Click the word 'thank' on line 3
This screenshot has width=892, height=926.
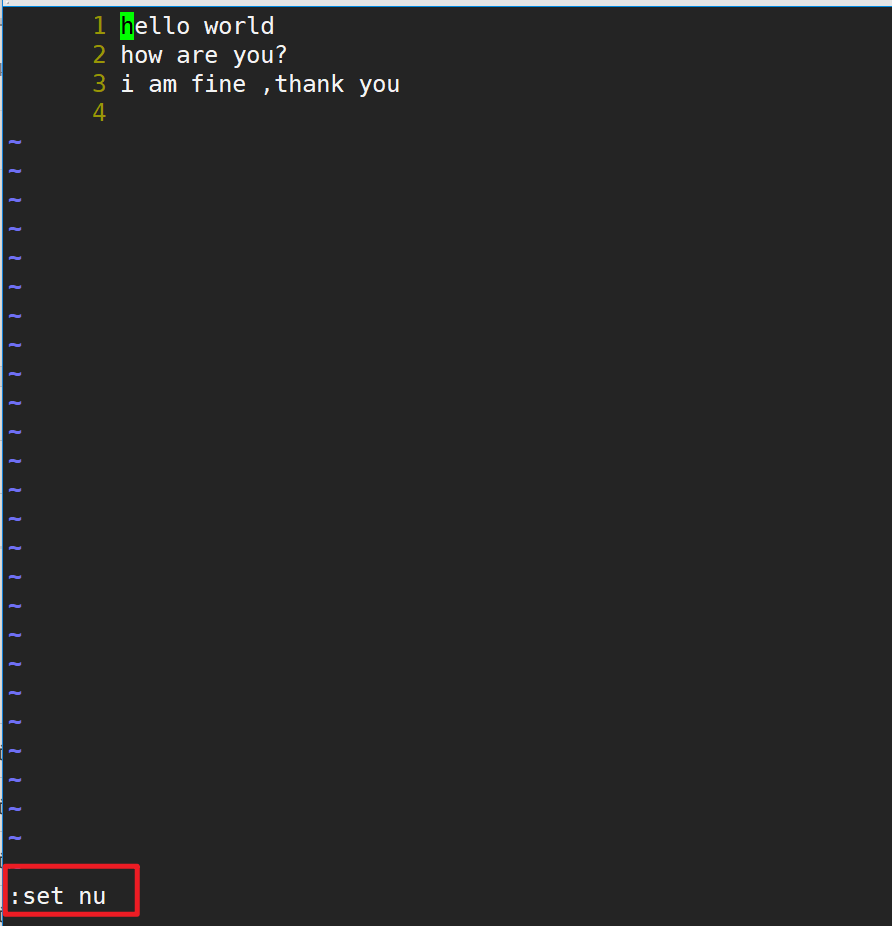pos(310,84)
